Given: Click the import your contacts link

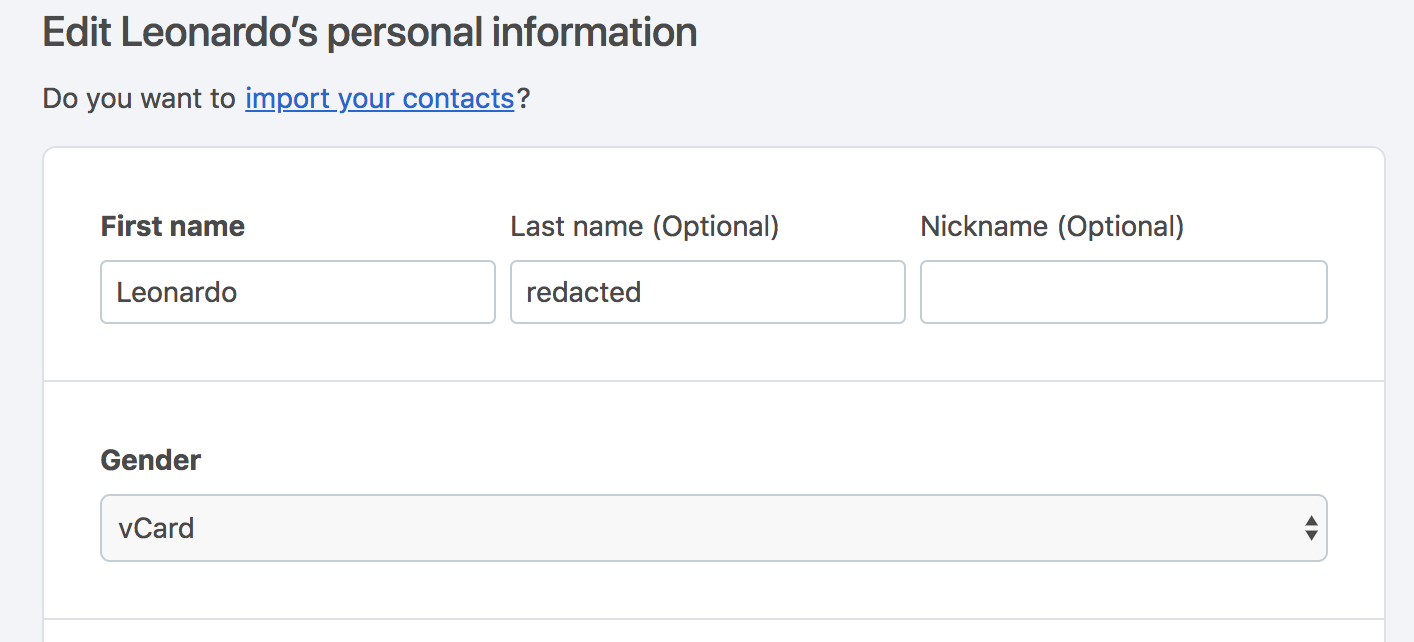Looking at the screenshot, I should [x=378, y=98].
